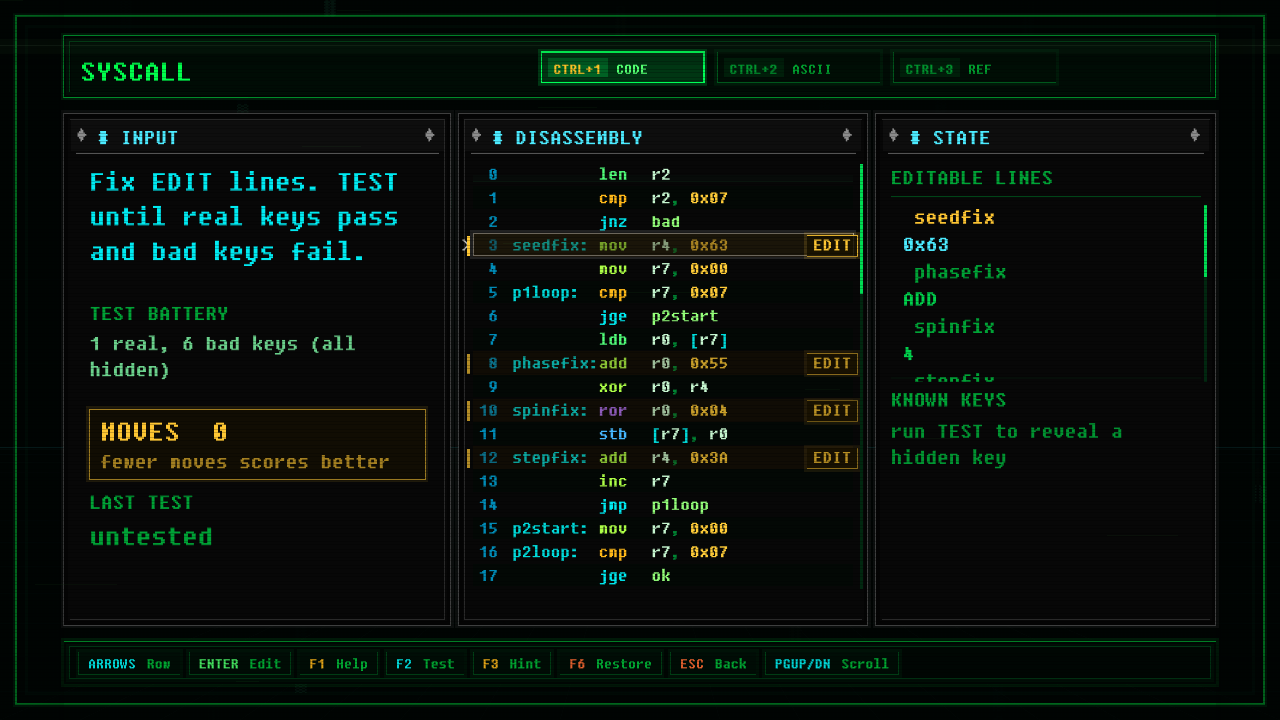Screen dimensions: 1280x720
Task: Click EDIT on the stepfix line
Action: 831,457
